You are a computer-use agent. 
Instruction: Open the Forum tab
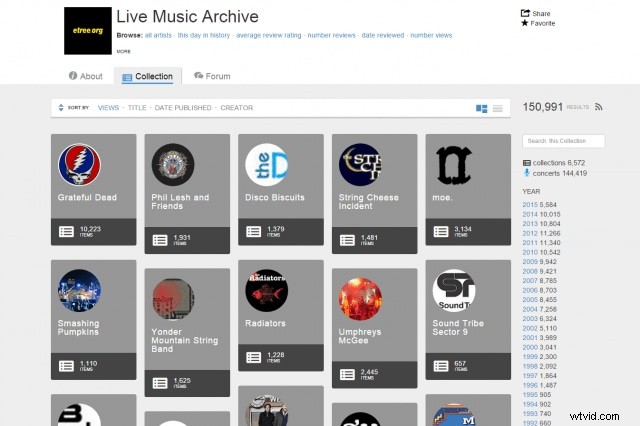click(x=212, y=76)
